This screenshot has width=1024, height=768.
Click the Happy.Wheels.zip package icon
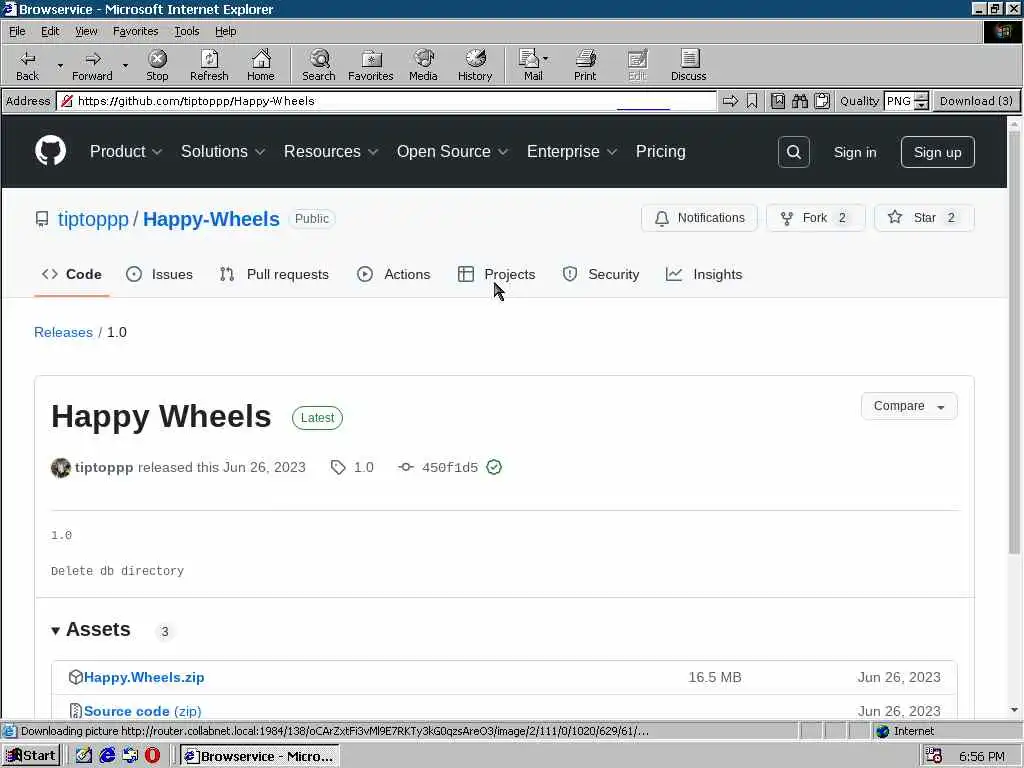pyautogui.click(x=75, y=677)
